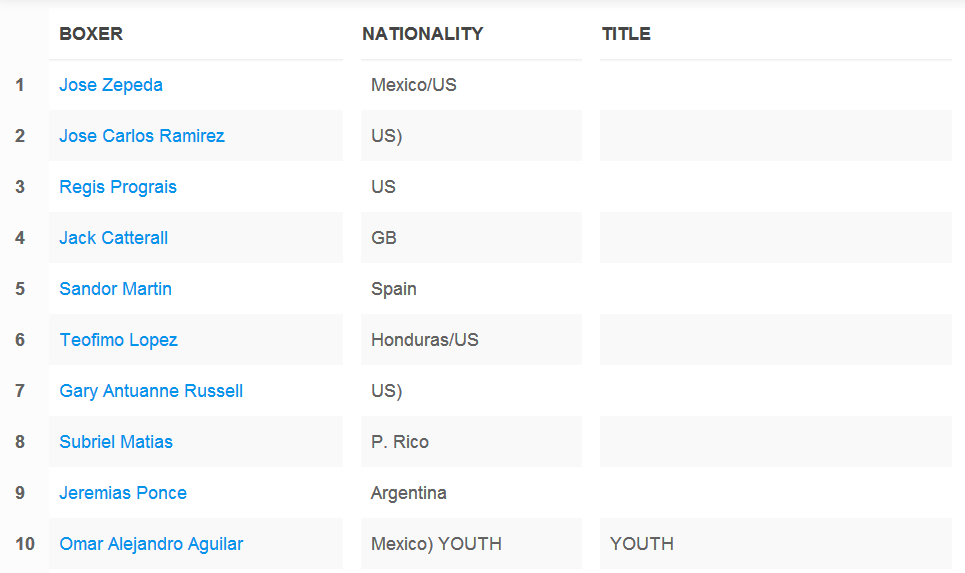
Task: Select the P. Rico nationality cell
Action: tap(471, 442)
